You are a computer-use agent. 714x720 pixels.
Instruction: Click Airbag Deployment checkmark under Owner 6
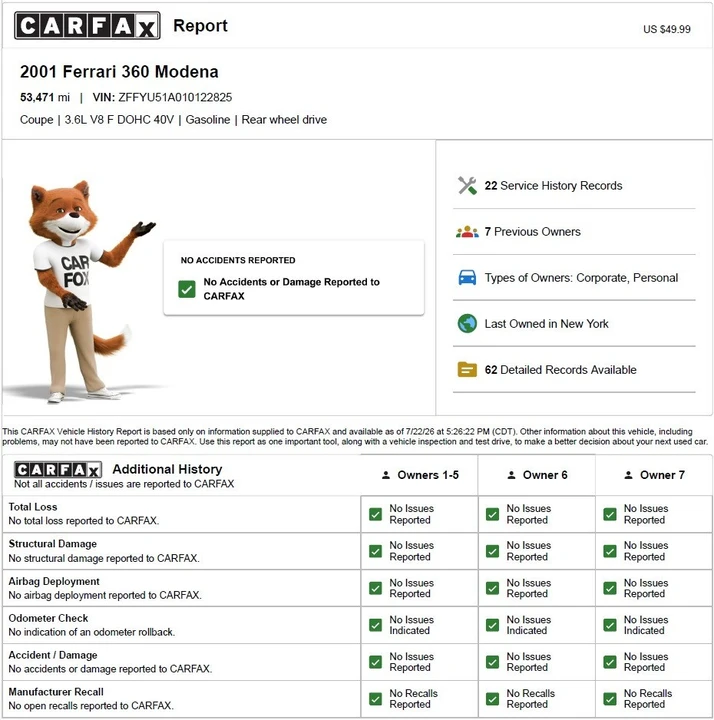(x=492, y=588)
